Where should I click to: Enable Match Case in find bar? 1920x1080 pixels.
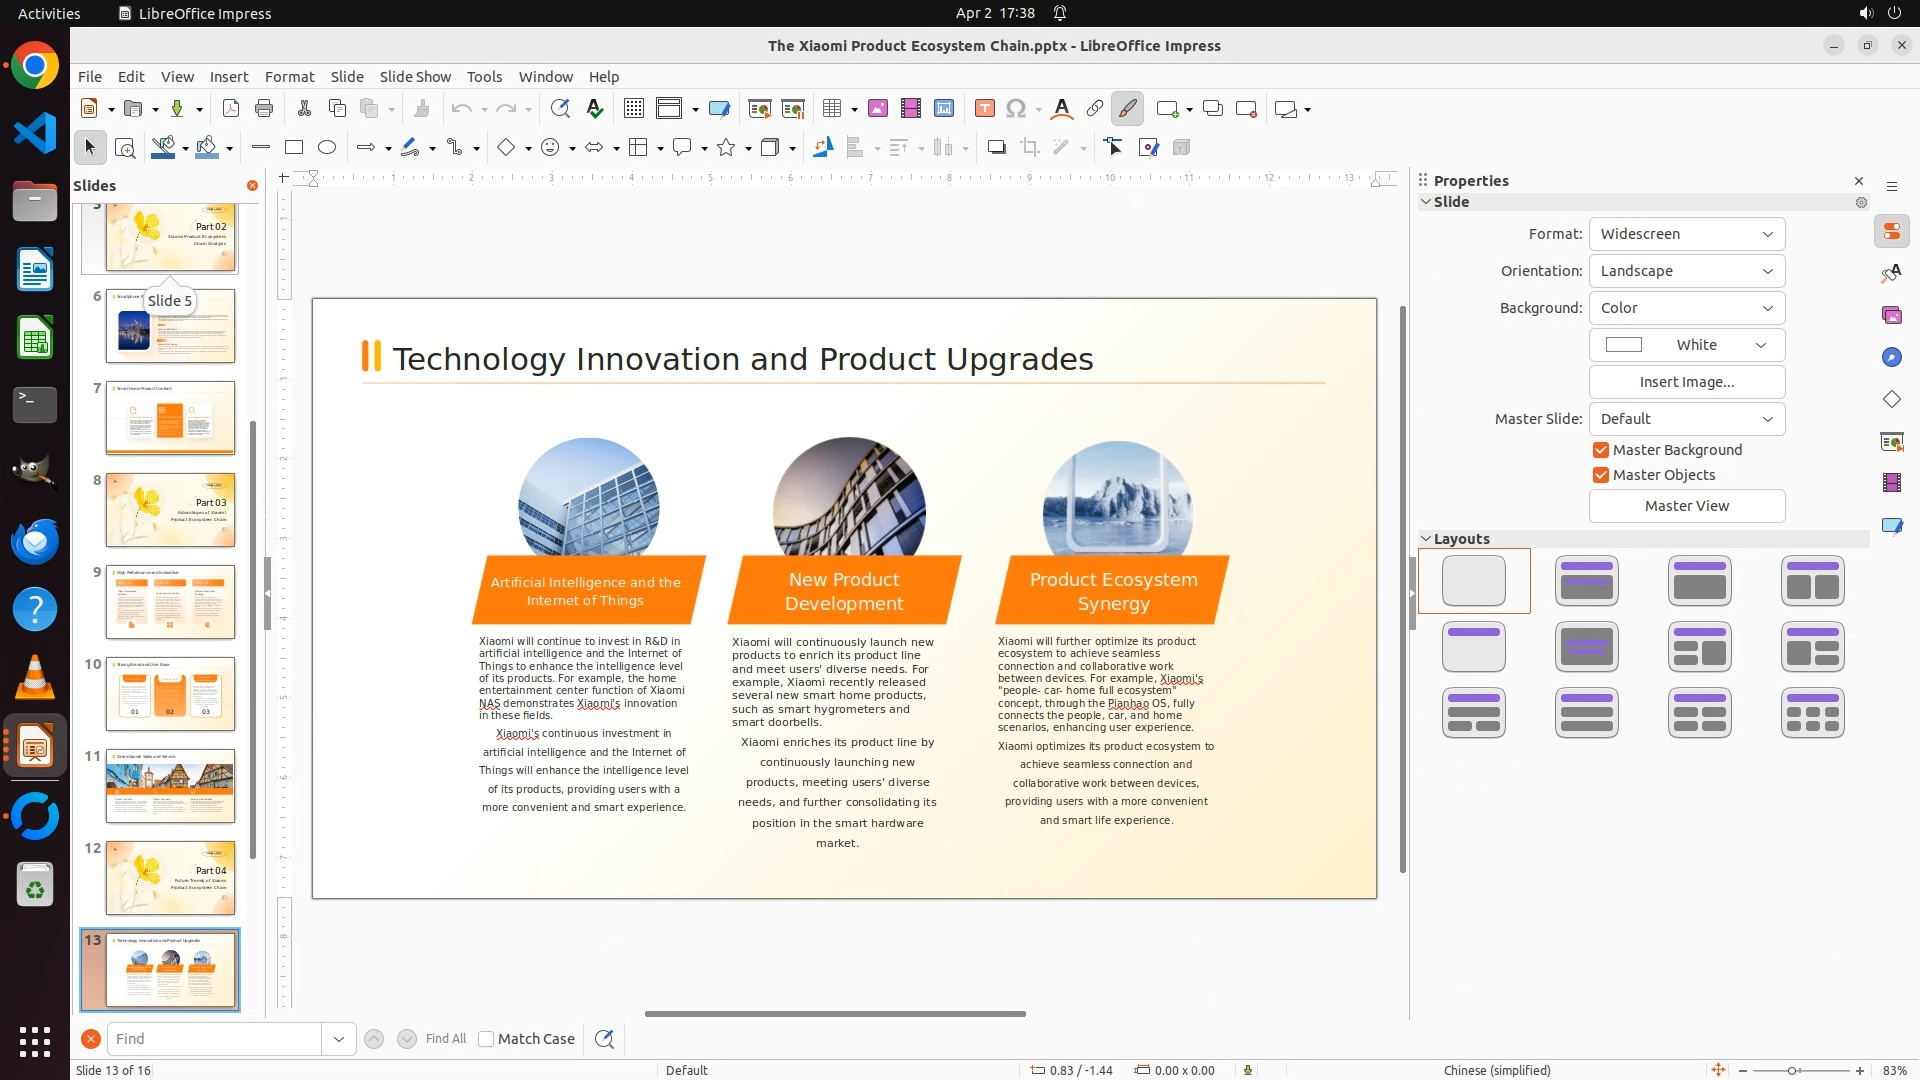click(486, 1039)
